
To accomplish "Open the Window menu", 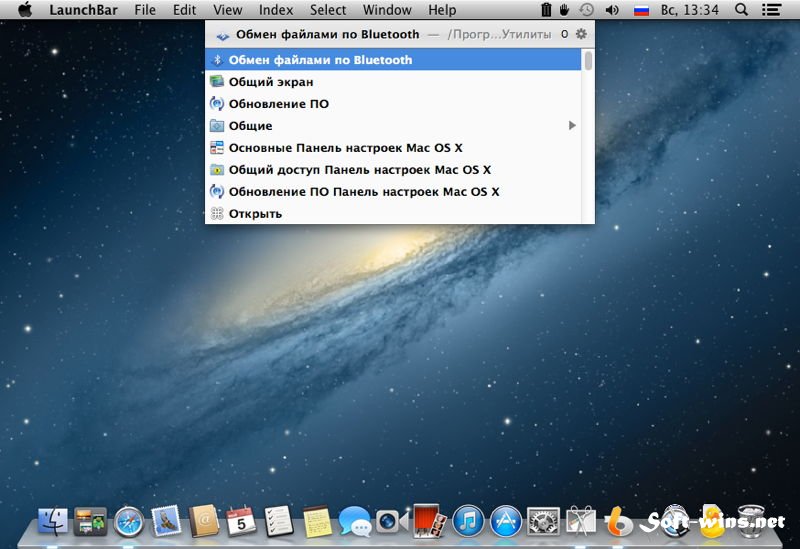I will [387, 10].
